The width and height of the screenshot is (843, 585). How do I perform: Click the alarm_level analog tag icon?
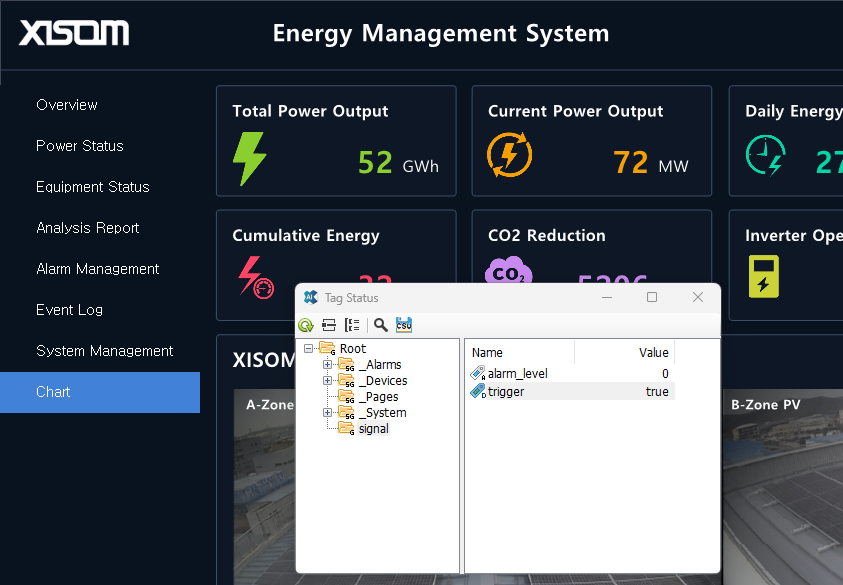tap(477, 373)
